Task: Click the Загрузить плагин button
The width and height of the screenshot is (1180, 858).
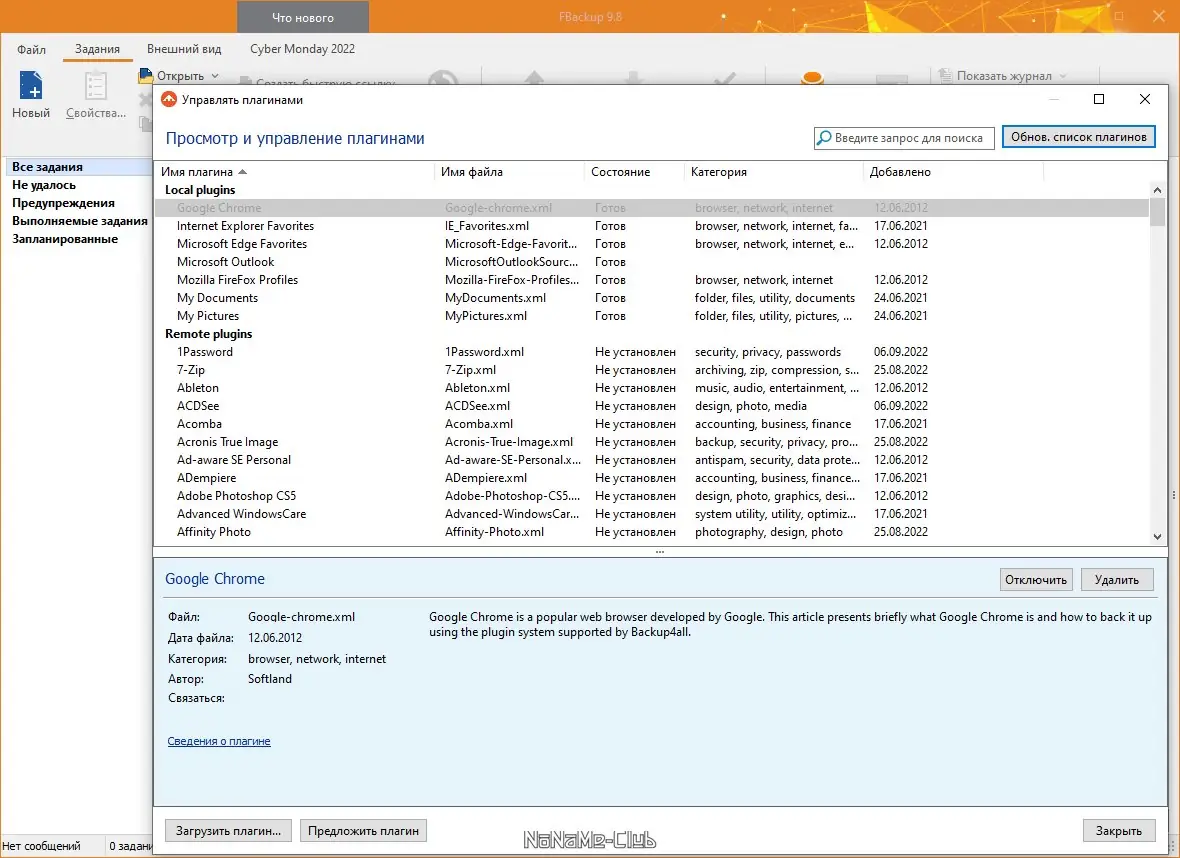Action: point(228,831)
